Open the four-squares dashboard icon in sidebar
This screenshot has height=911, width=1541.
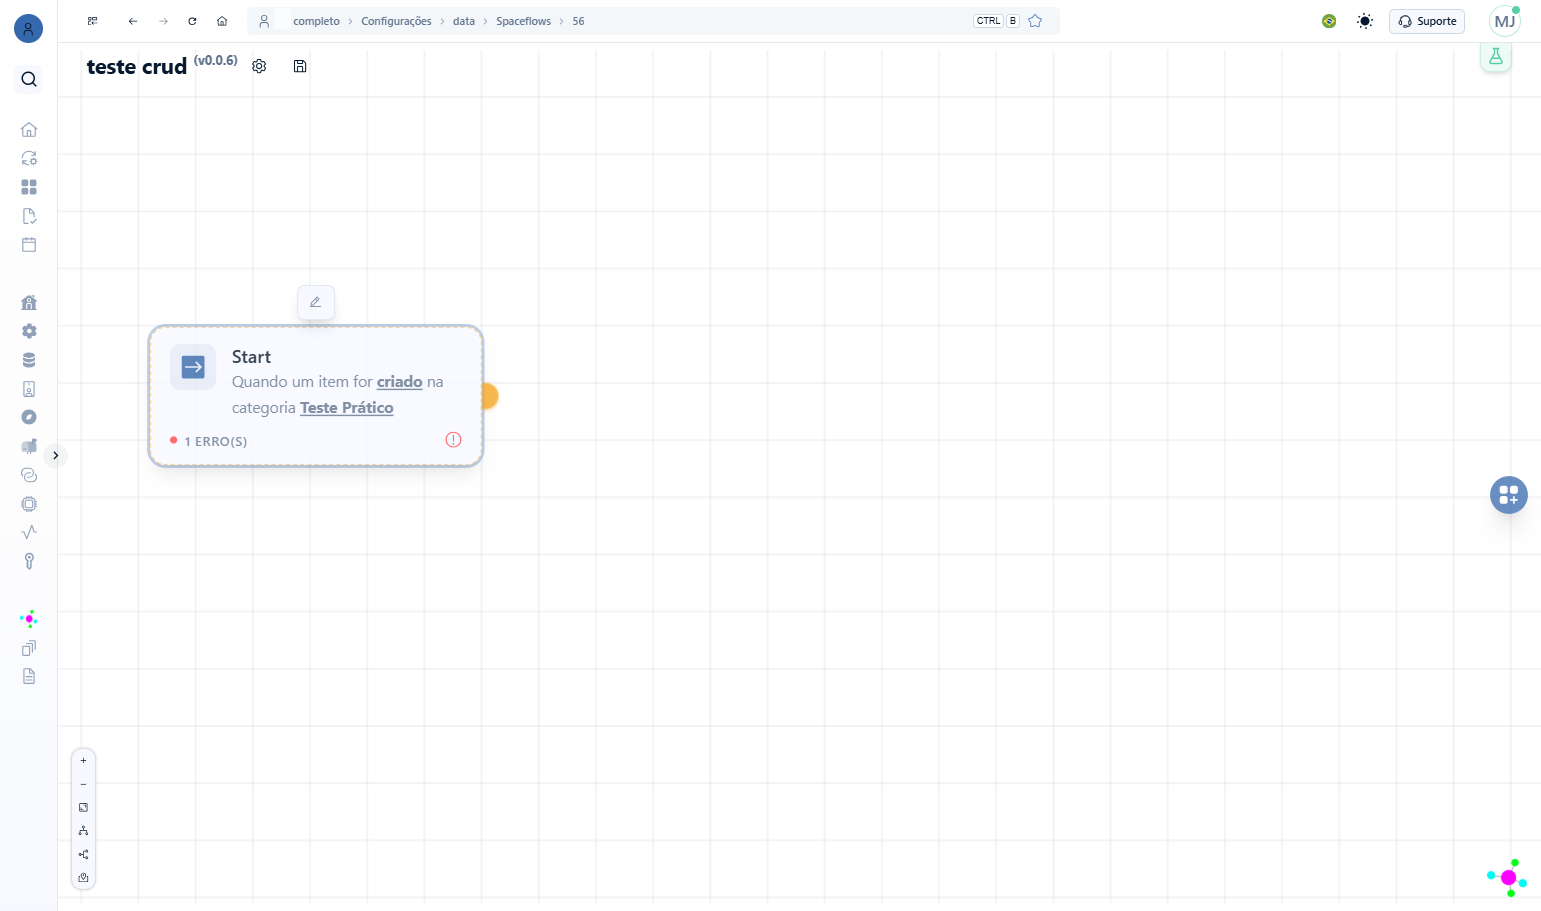[x=29, y=187]
